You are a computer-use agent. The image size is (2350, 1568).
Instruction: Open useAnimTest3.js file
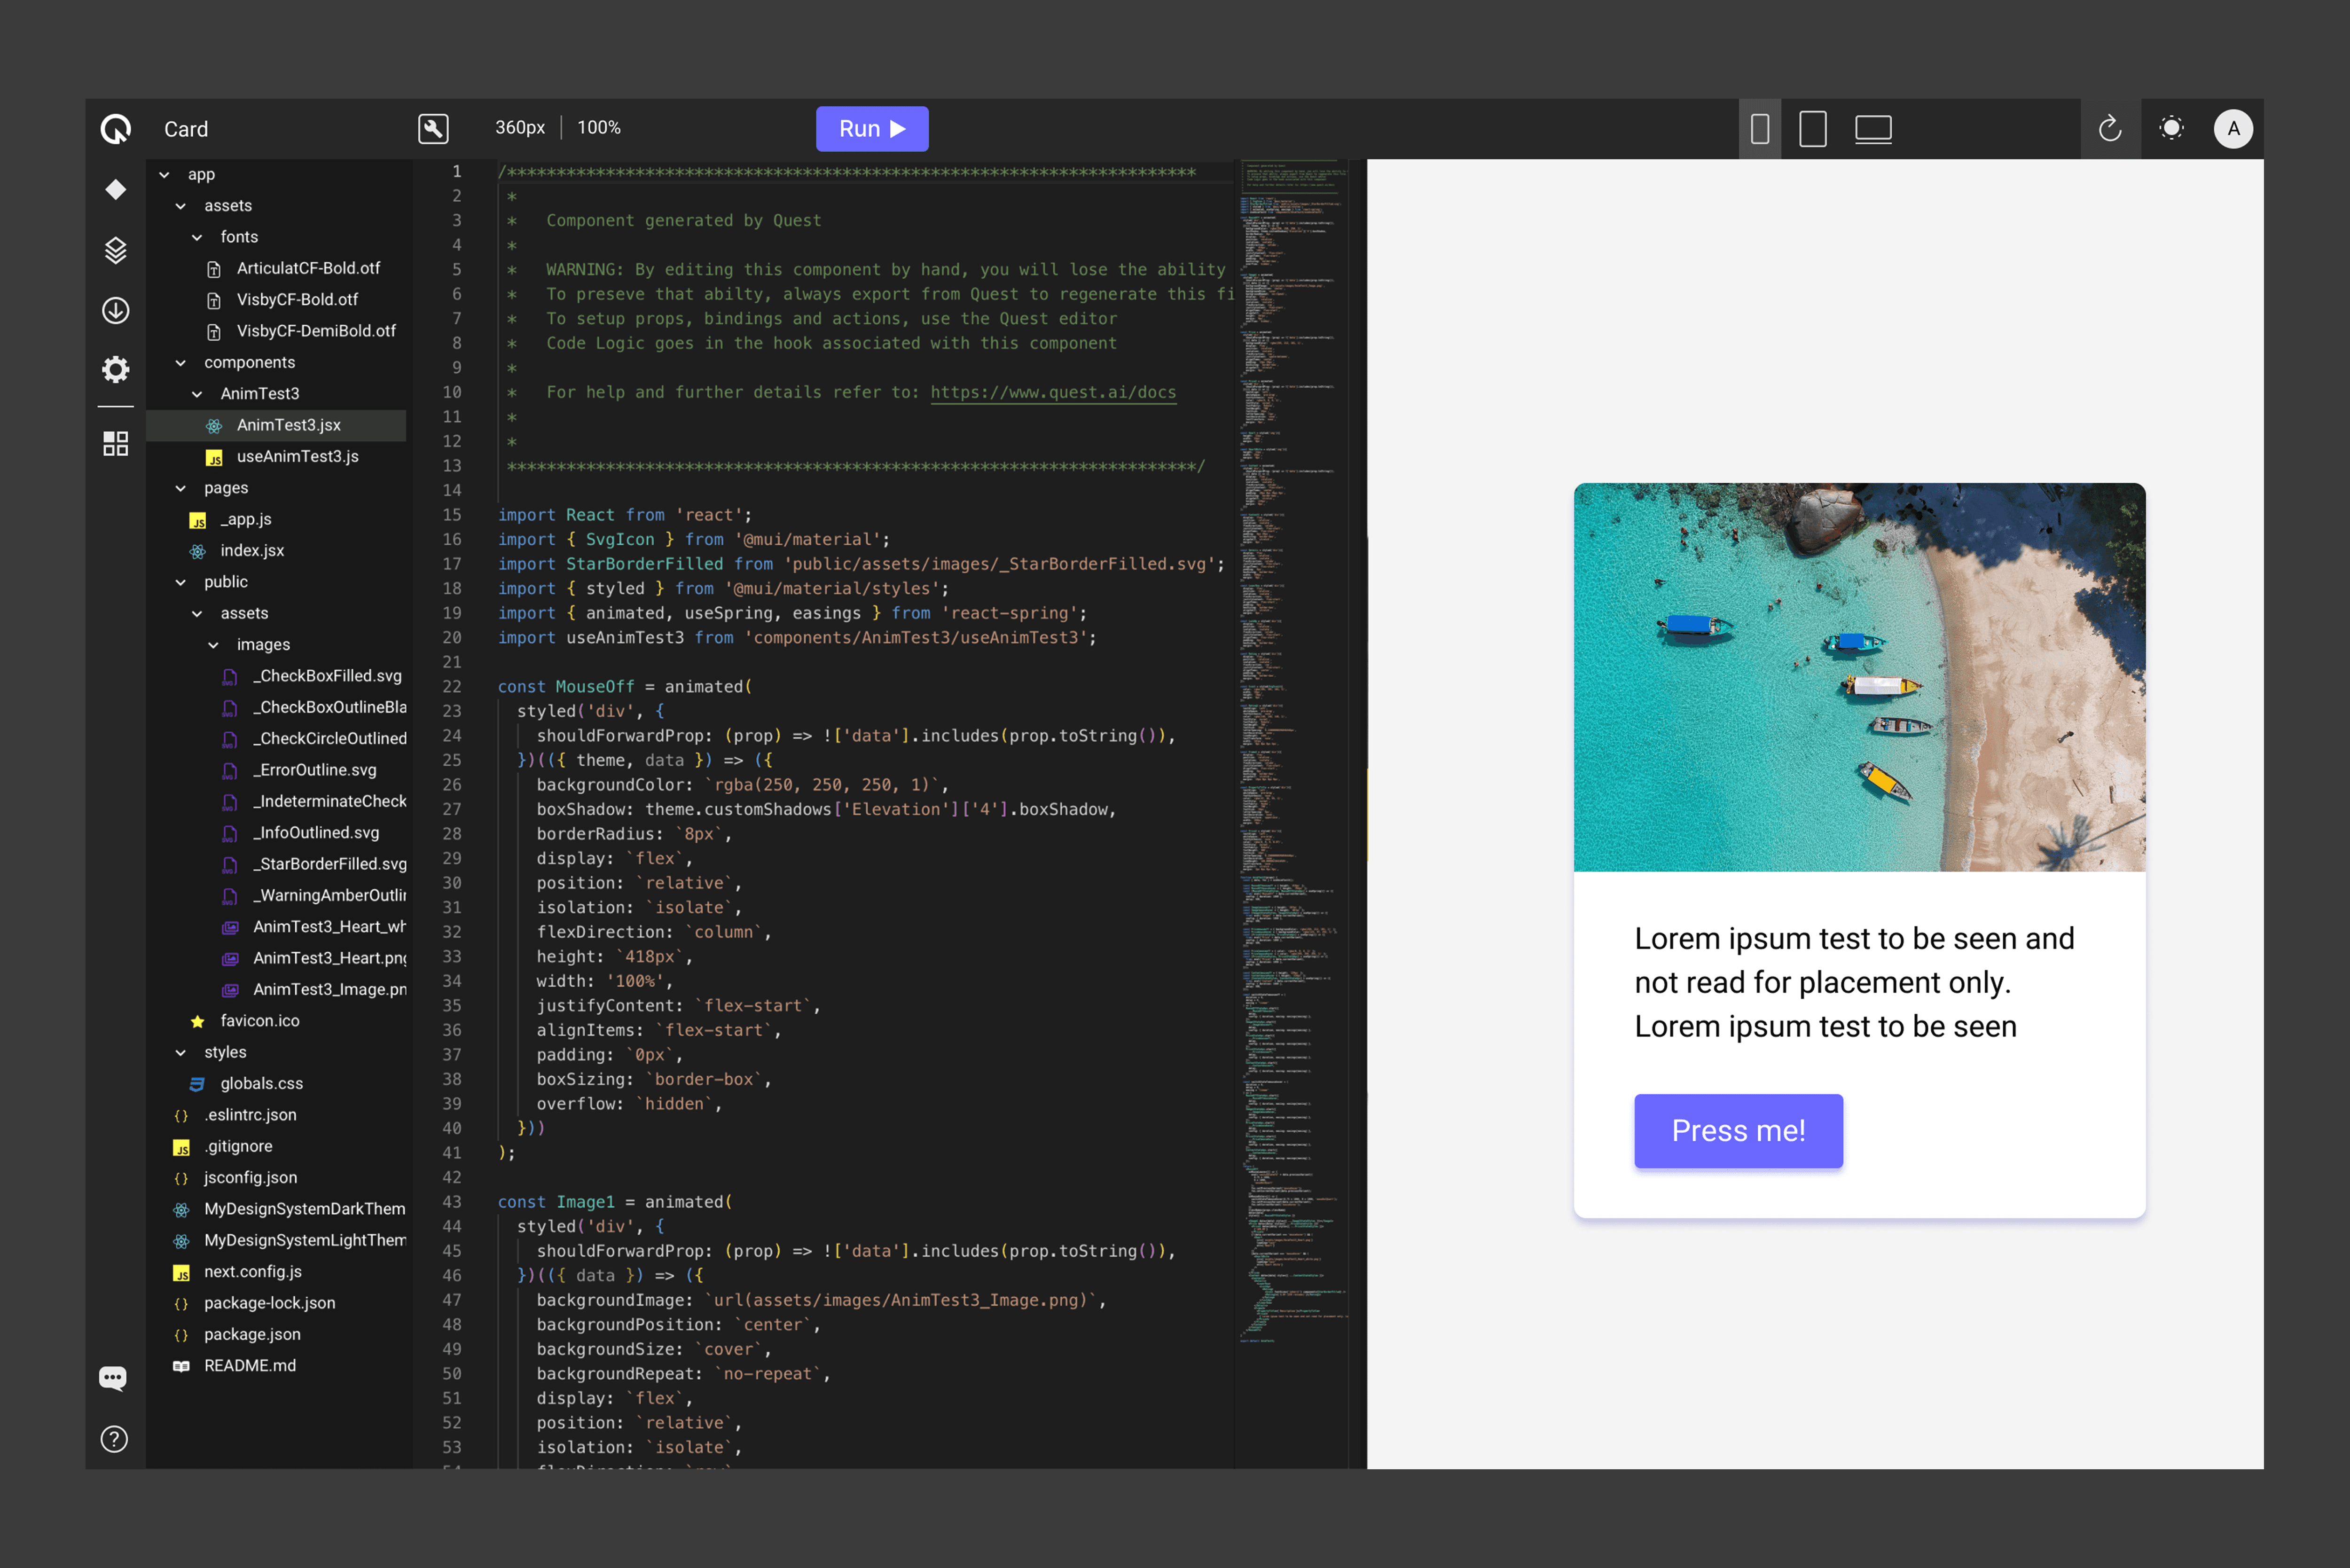coord(297,457)
